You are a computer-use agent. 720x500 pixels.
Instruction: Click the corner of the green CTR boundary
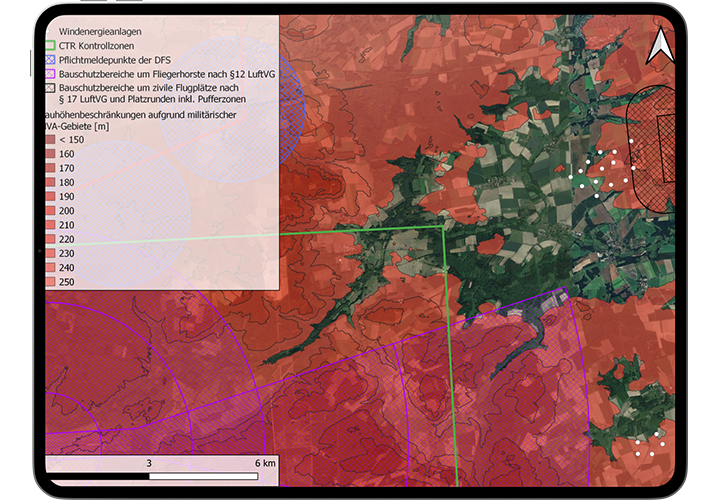coord(444,228)
